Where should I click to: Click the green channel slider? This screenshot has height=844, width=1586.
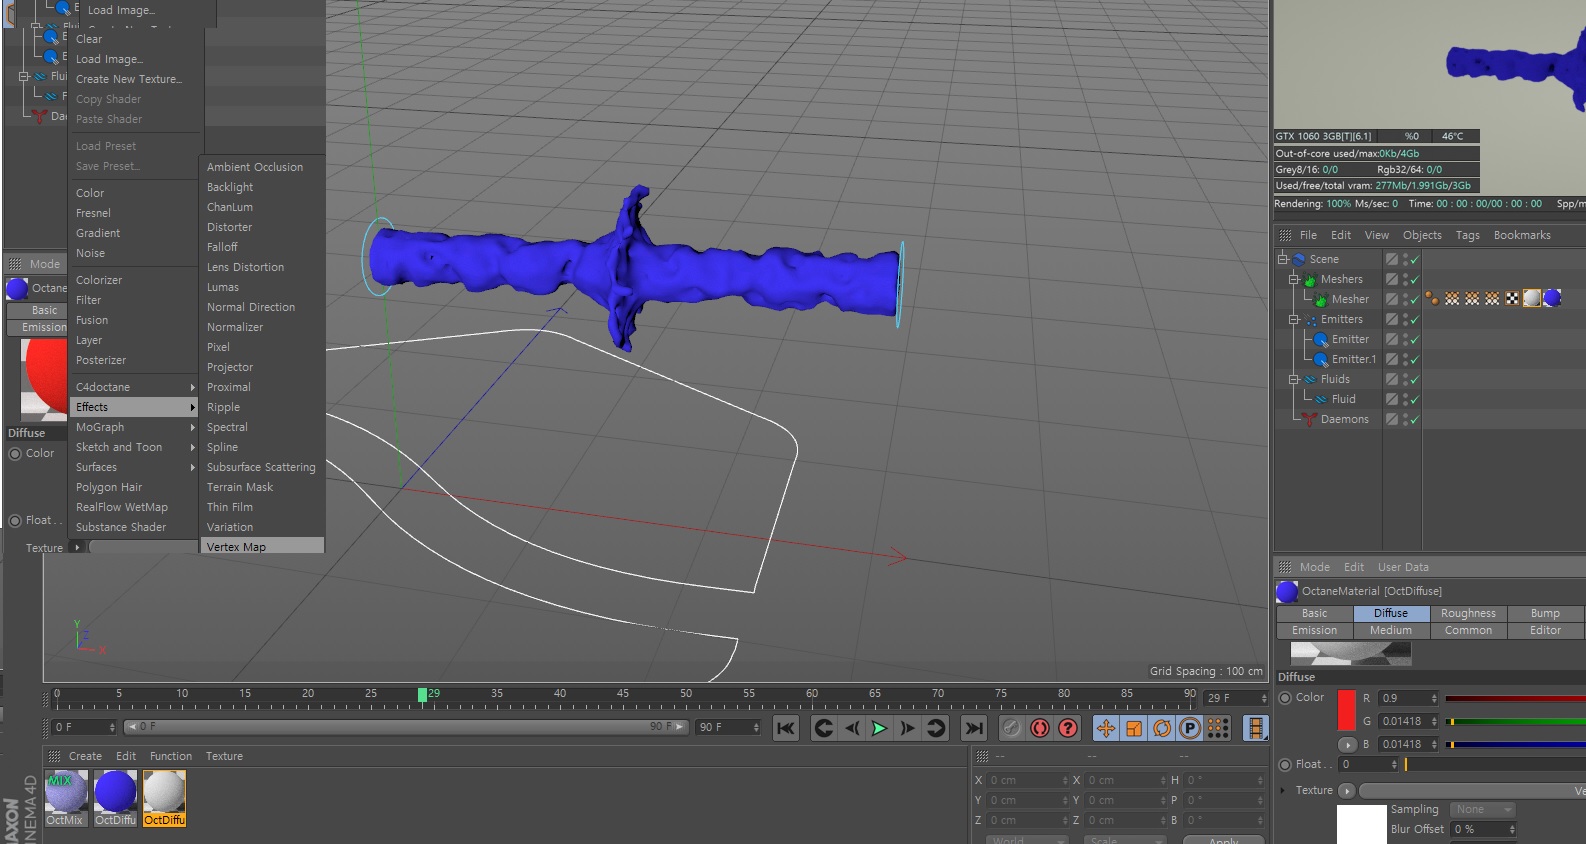(x=1515, y=721)
